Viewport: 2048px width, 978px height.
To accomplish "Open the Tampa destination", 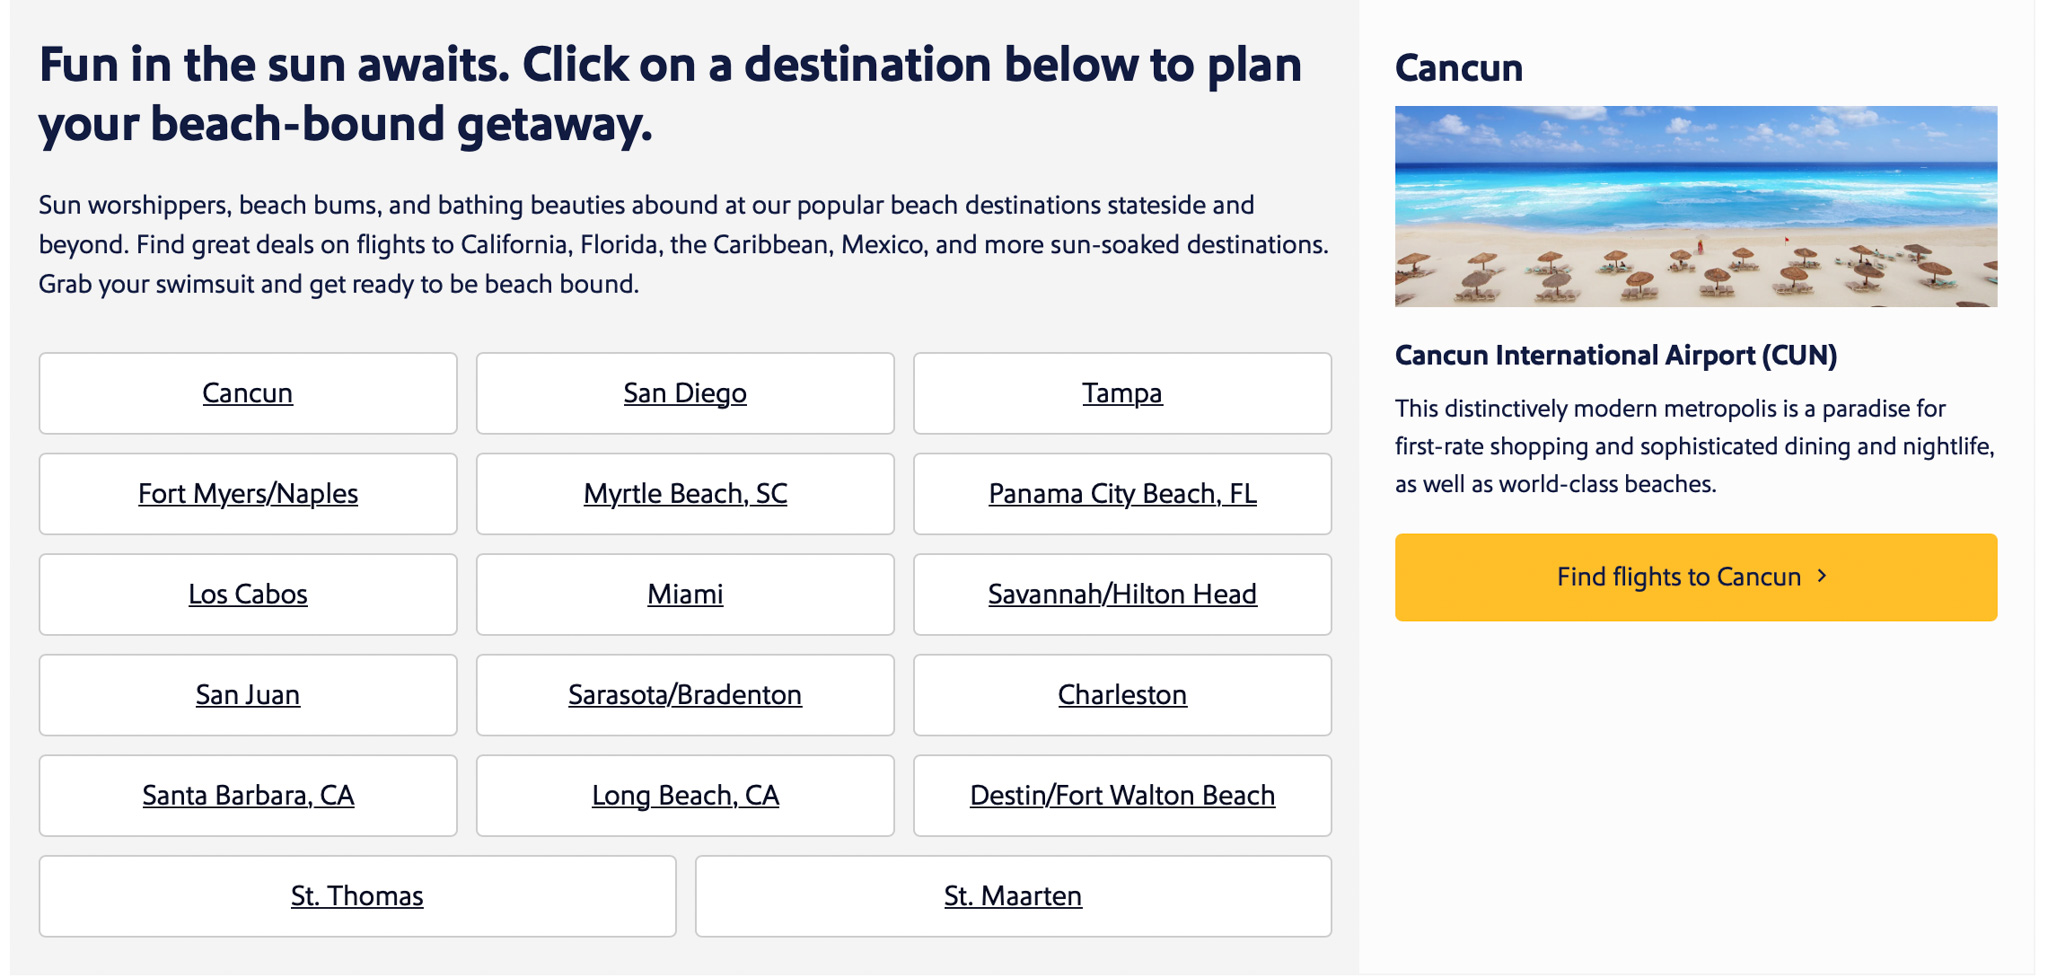I will (1121, 393).
